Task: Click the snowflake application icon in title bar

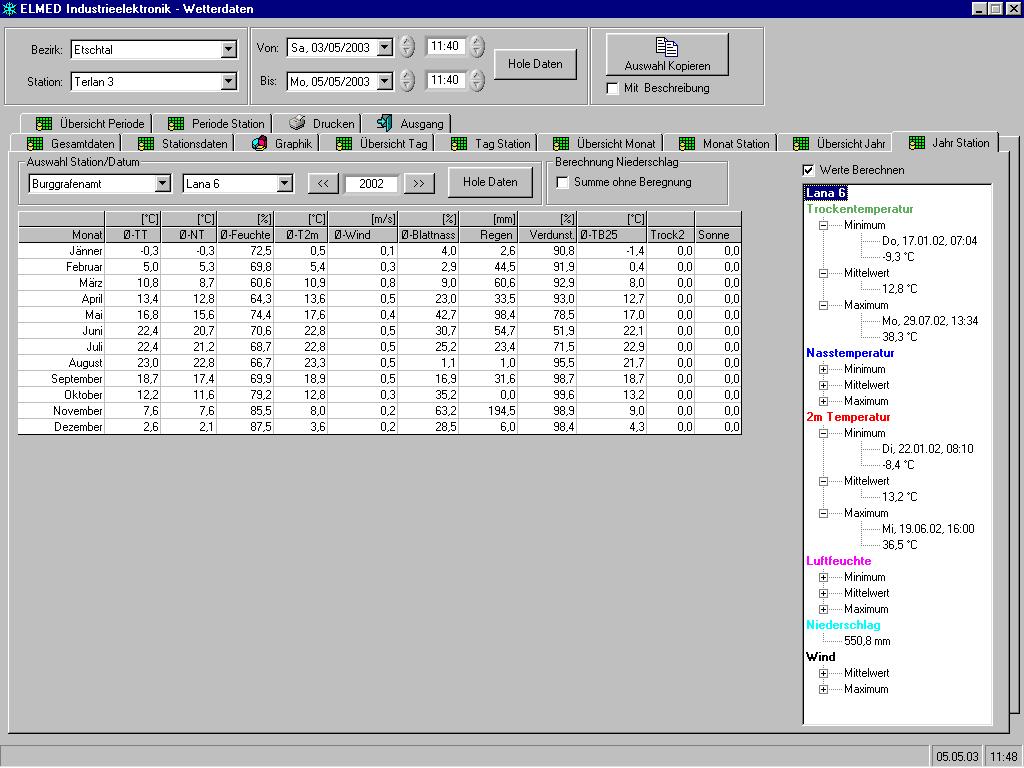Action: (9, 9)
